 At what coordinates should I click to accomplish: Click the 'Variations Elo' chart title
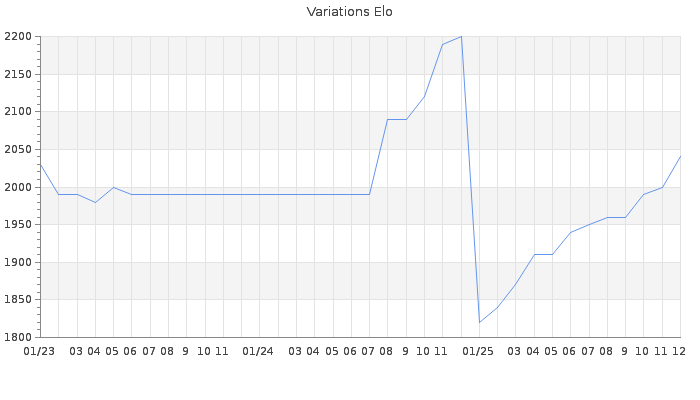[x=349, y=12]
